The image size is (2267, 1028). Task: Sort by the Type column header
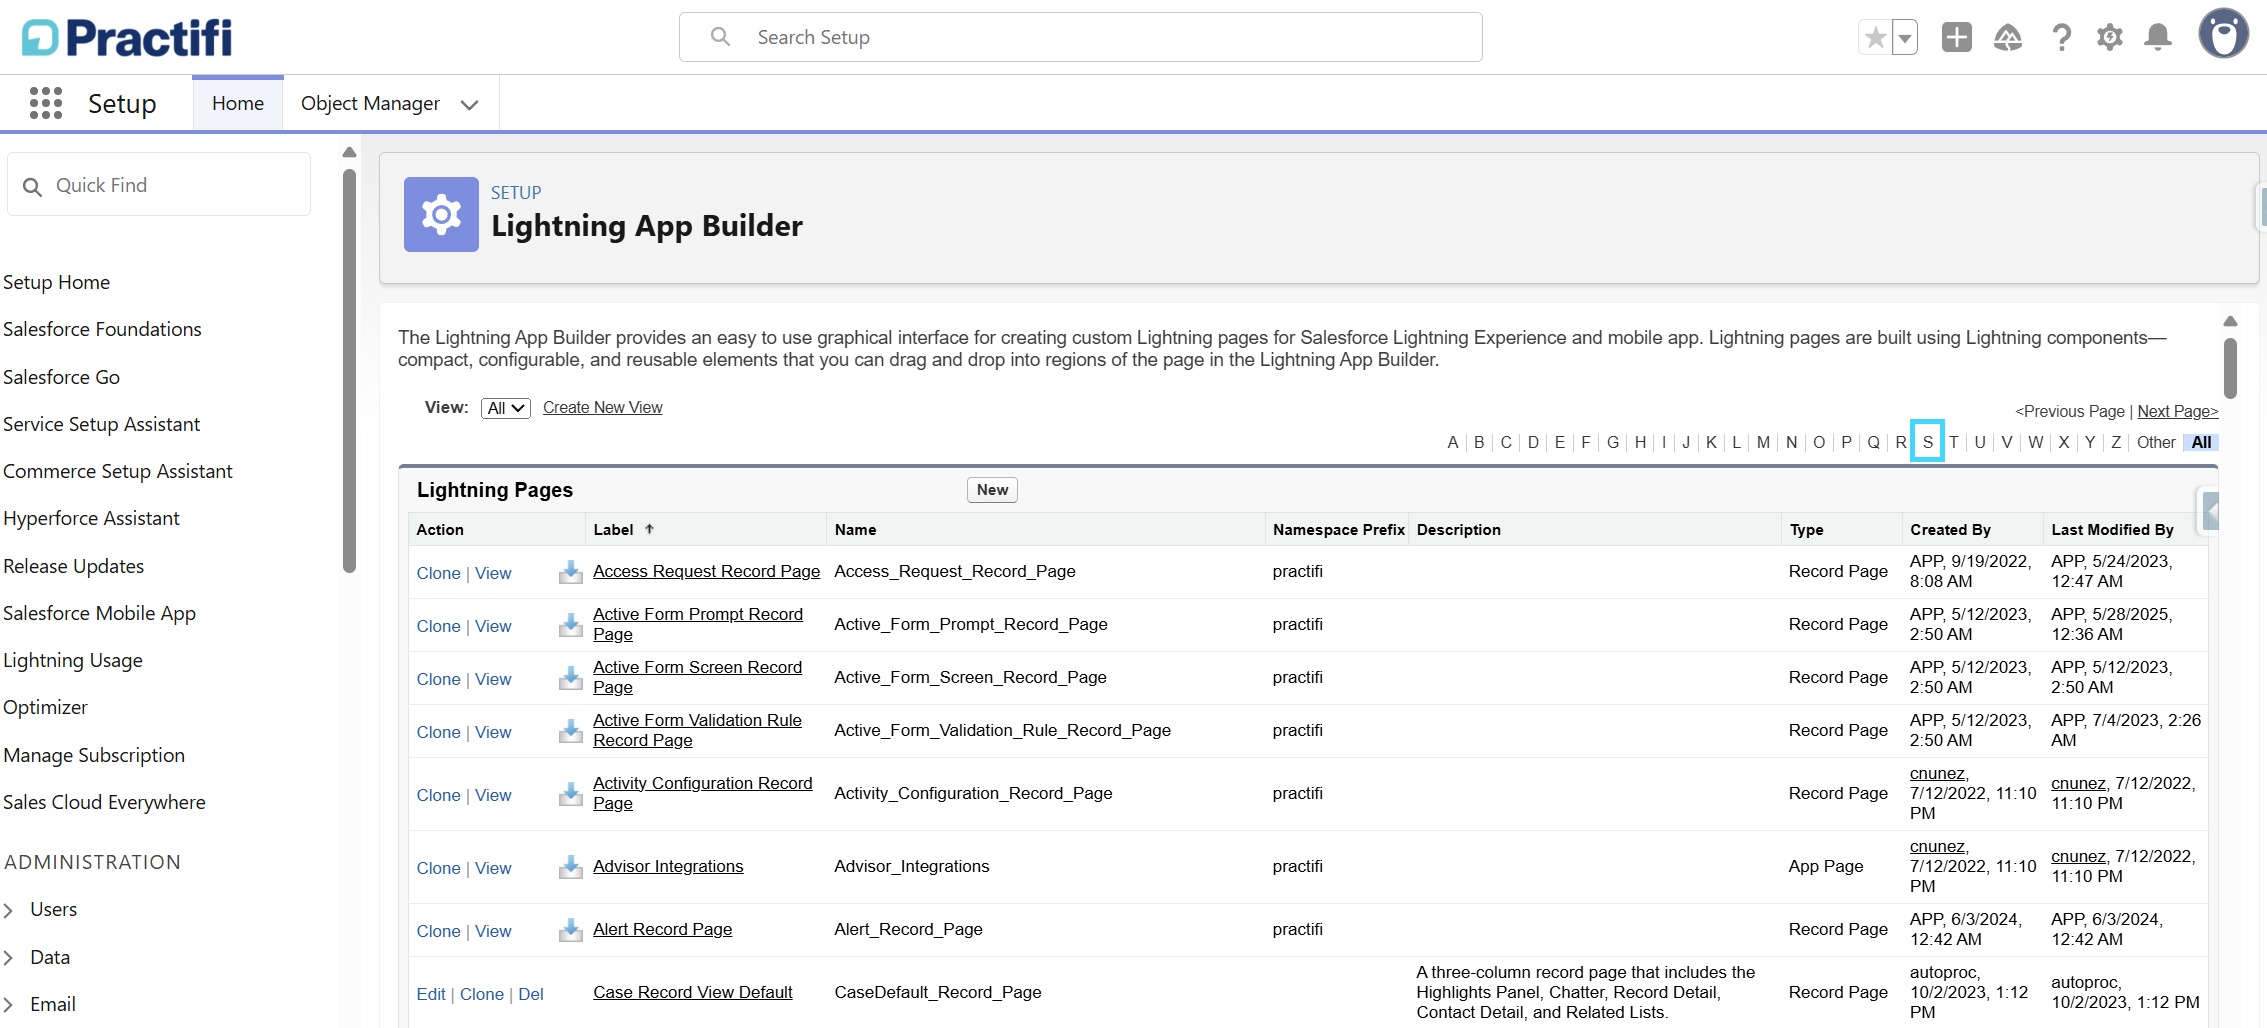point(1806,529)
